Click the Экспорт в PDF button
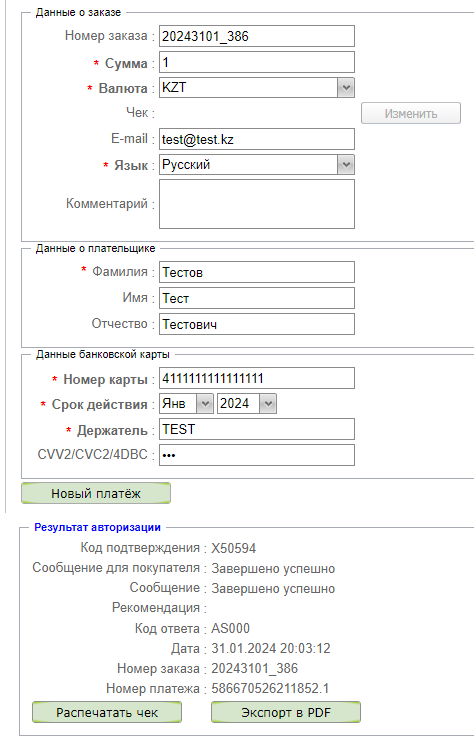 pyautogui.click(x=286, y=712)
